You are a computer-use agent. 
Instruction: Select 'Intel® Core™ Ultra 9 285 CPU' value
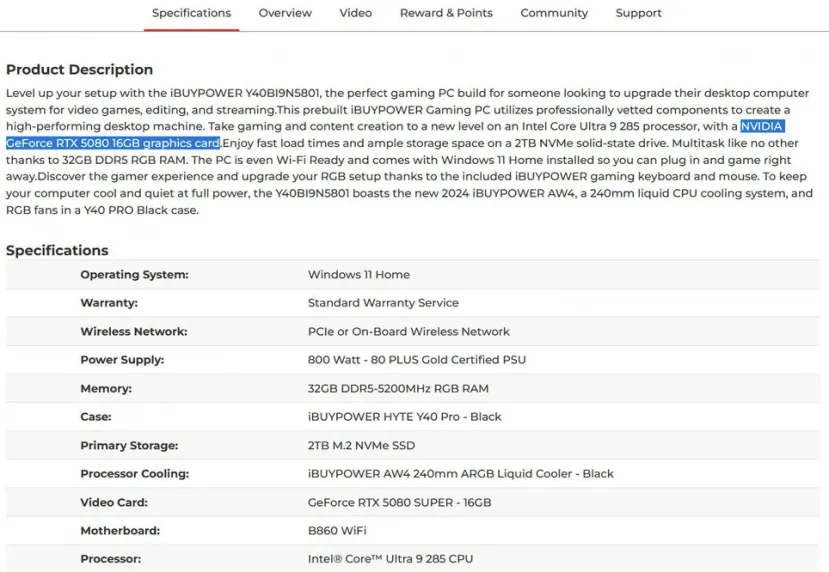click(x=391, y=559)
